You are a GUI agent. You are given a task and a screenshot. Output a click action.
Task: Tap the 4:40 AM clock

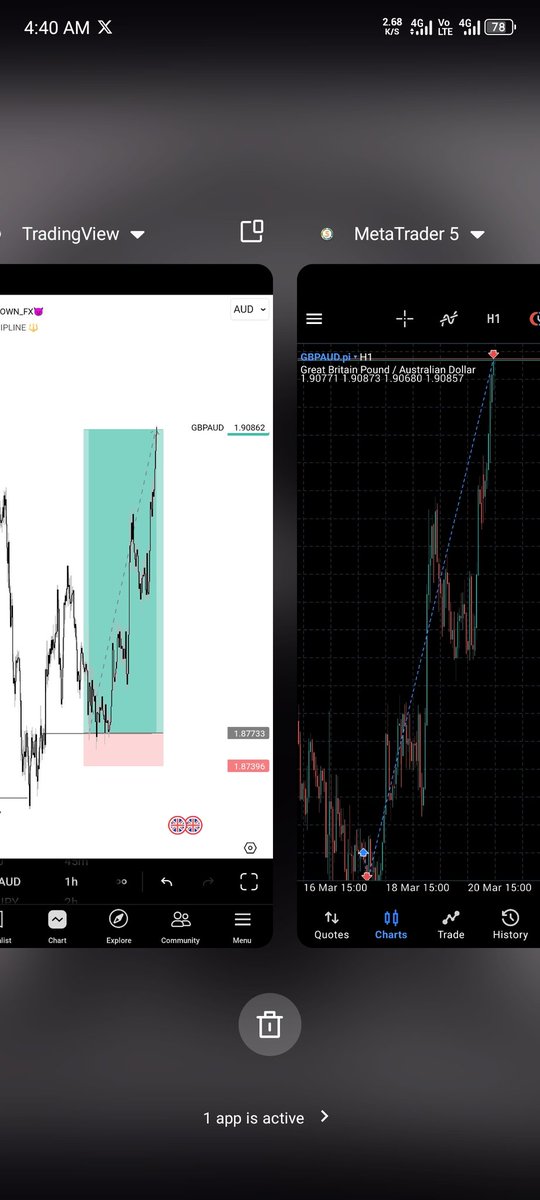(x=56, y=27)
